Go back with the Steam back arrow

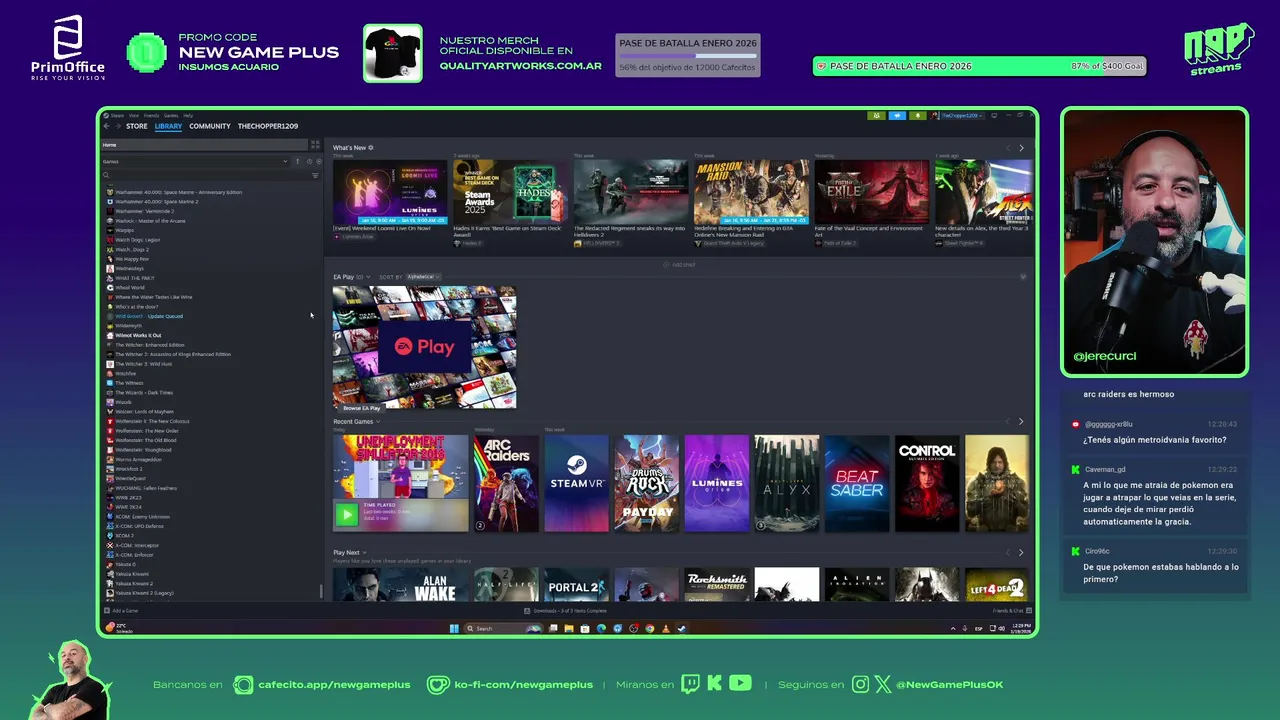coord(106,126)
